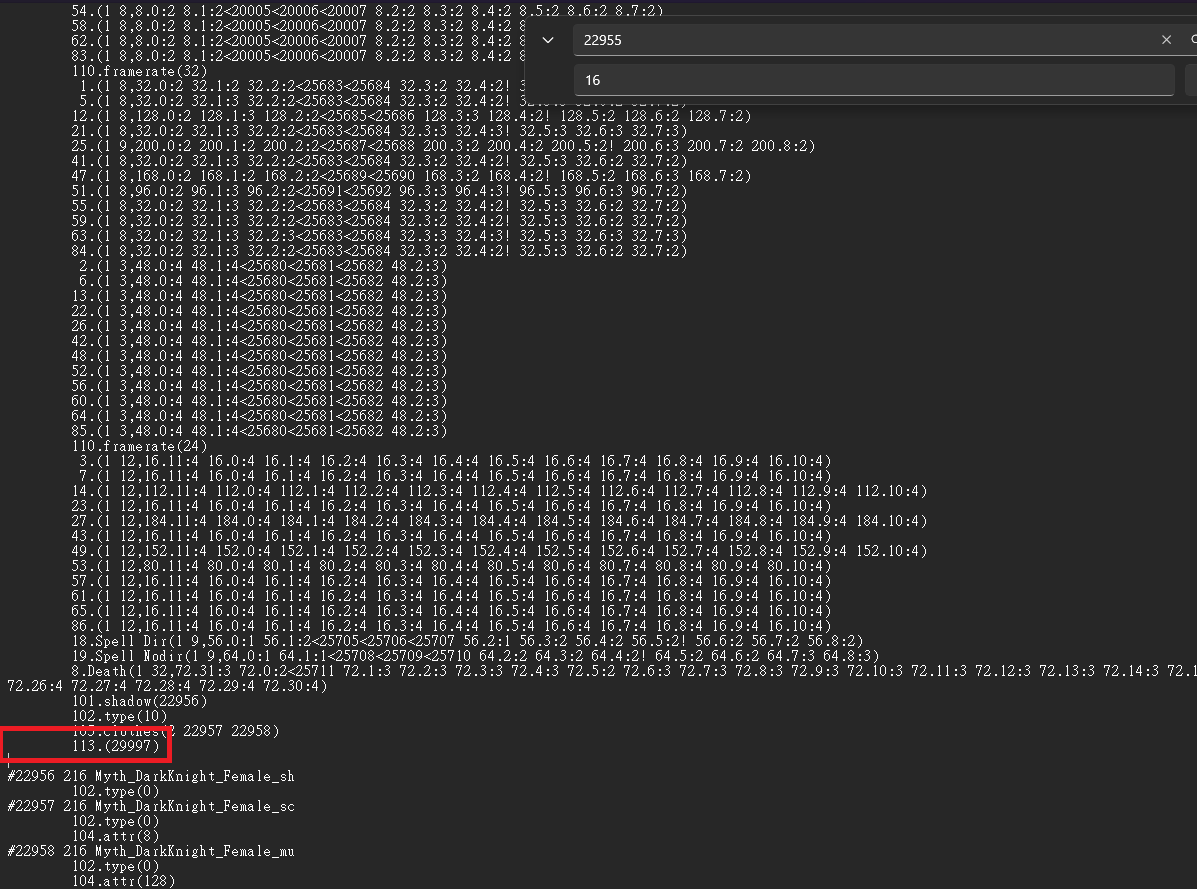The width and height of the screenshot is (1197, 889).
Task: Click the line starting 85.(1 3,48.0:4
Action: (x=260, y=430)
